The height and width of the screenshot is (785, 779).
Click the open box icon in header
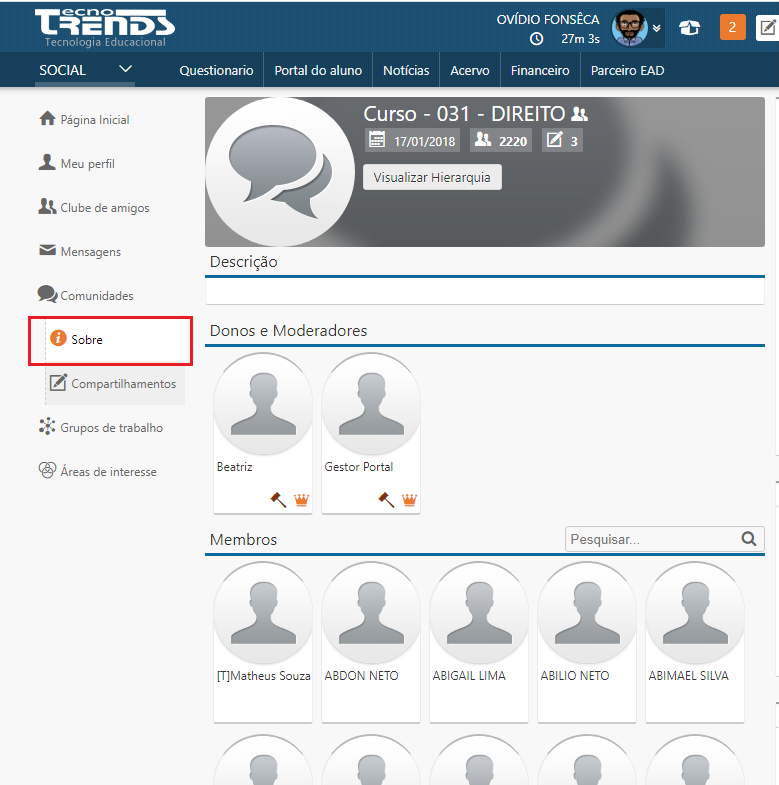pos(689,28)
